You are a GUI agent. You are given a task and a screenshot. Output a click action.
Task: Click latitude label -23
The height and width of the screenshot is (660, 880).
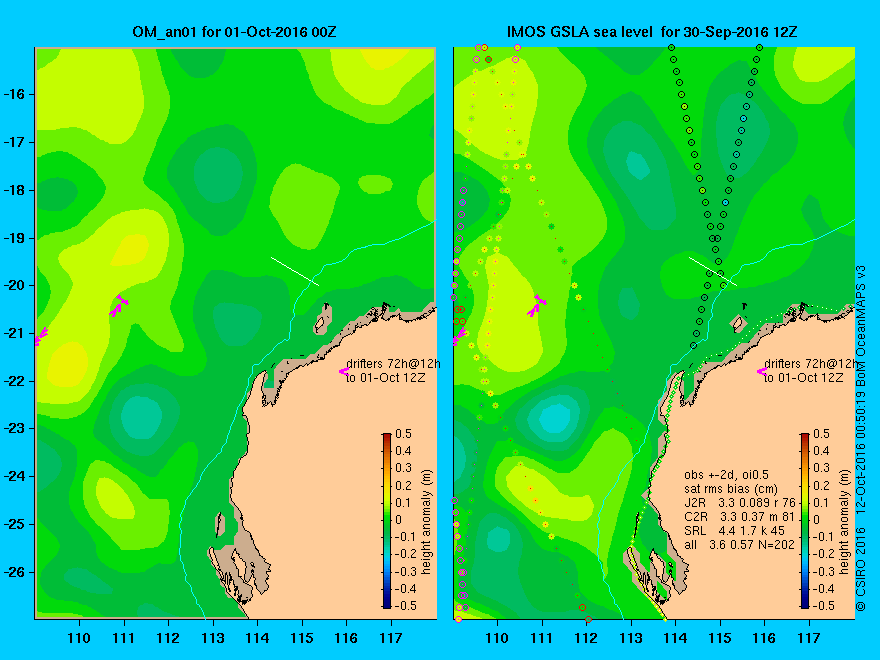(x=15, y=428)
